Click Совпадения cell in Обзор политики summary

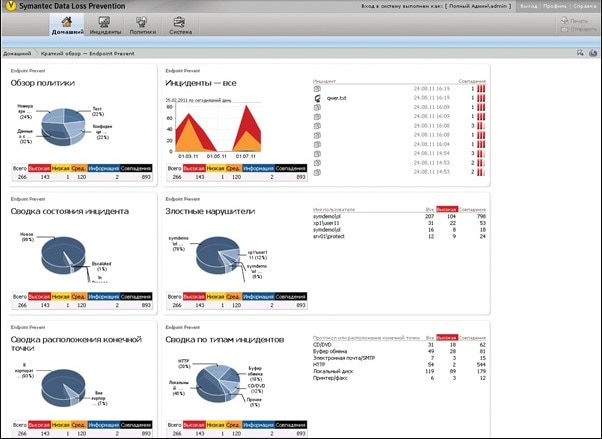tap(136, 168)
